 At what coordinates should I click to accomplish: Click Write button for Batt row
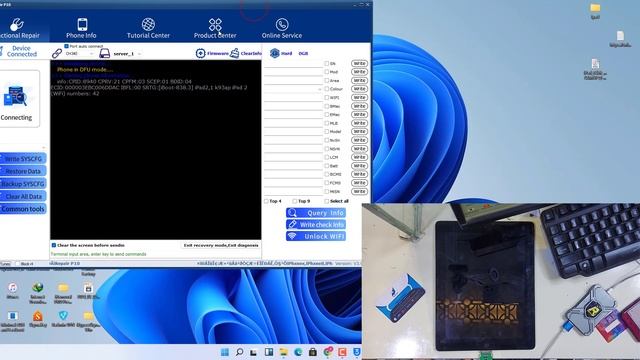coord(359,166)
